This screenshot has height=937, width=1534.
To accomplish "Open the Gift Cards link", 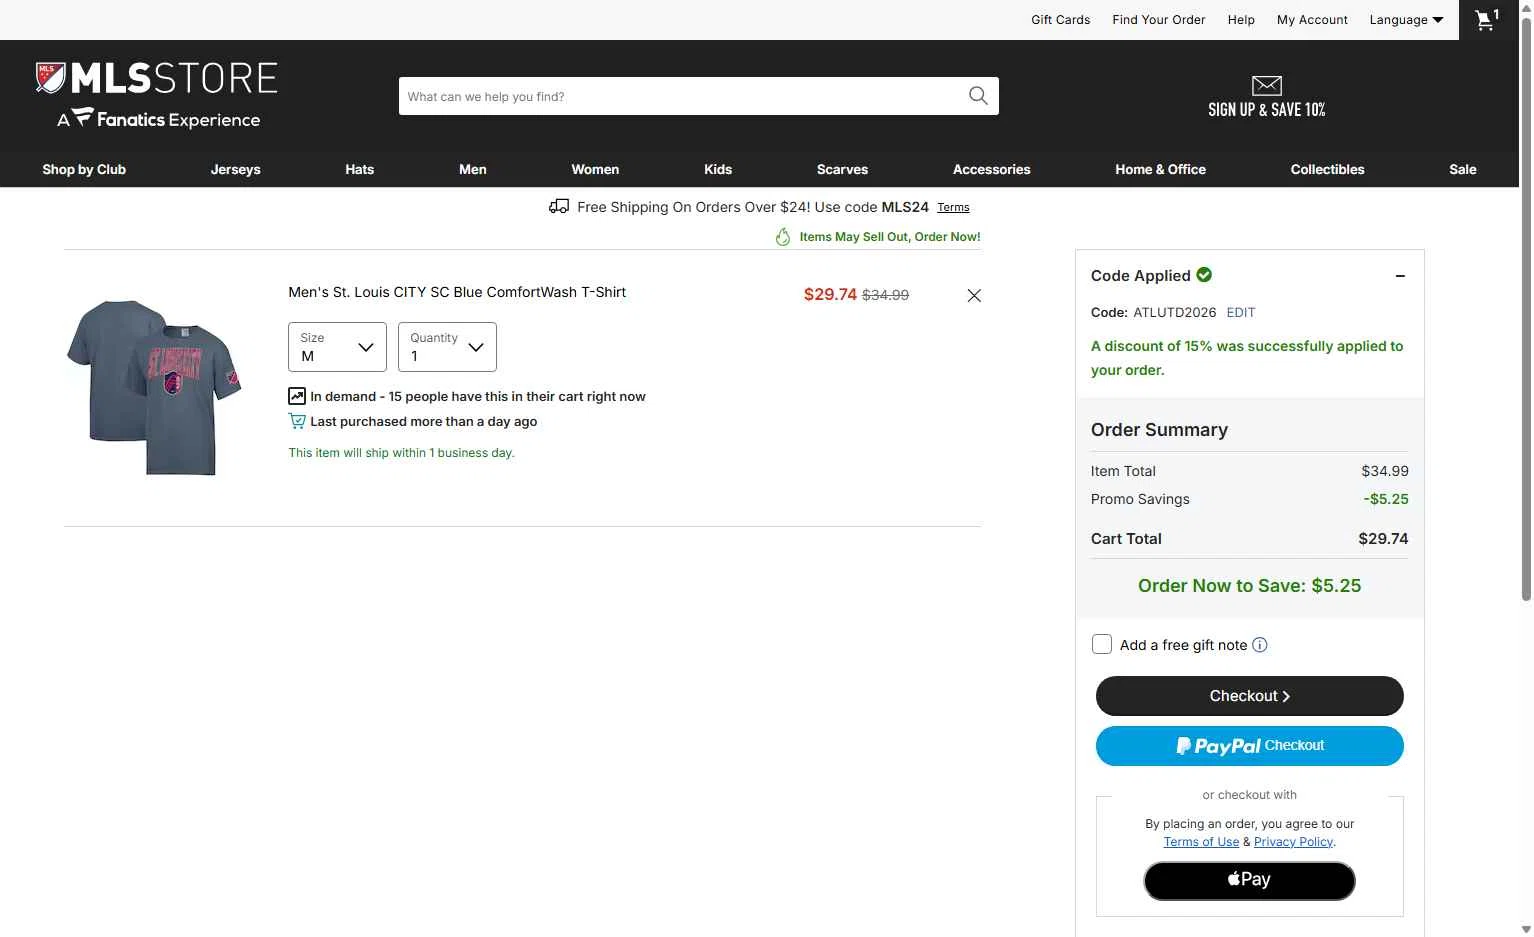I will [1061, 20].
